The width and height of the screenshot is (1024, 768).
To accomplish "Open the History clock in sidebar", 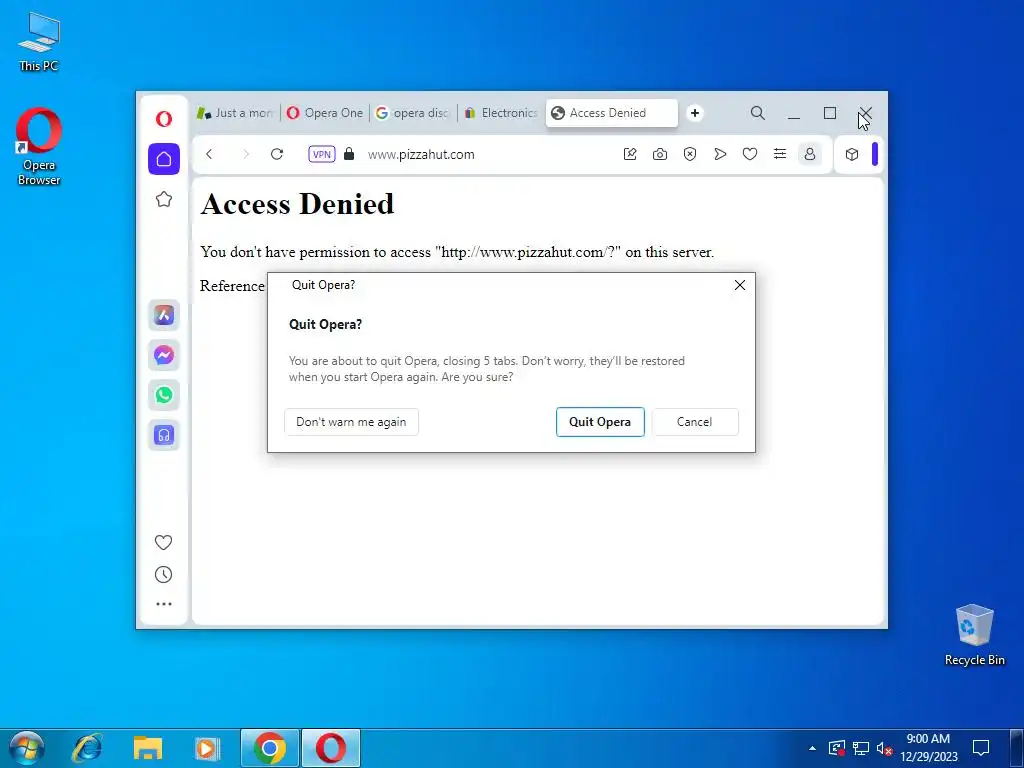I will (163, 575).
